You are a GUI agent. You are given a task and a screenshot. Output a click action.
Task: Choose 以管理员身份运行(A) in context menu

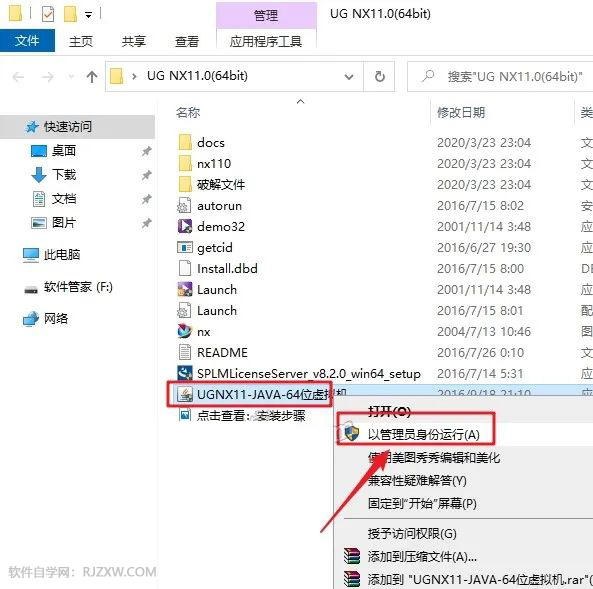tap(424, 434)
